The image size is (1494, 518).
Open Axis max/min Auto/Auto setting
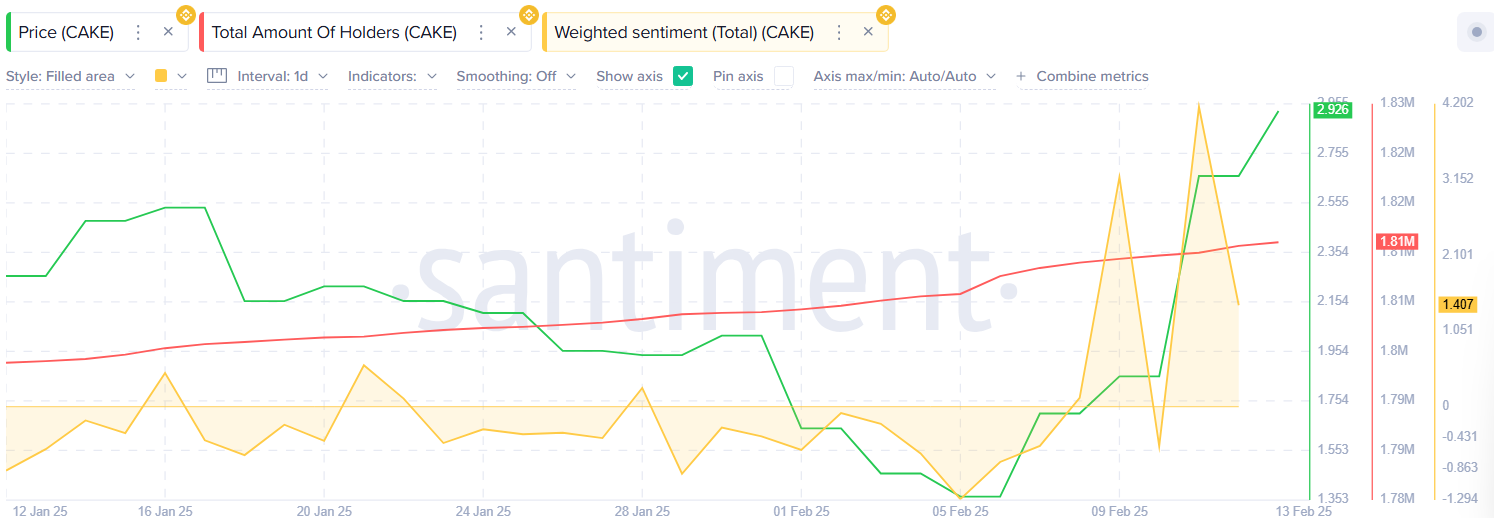[904, 76]
